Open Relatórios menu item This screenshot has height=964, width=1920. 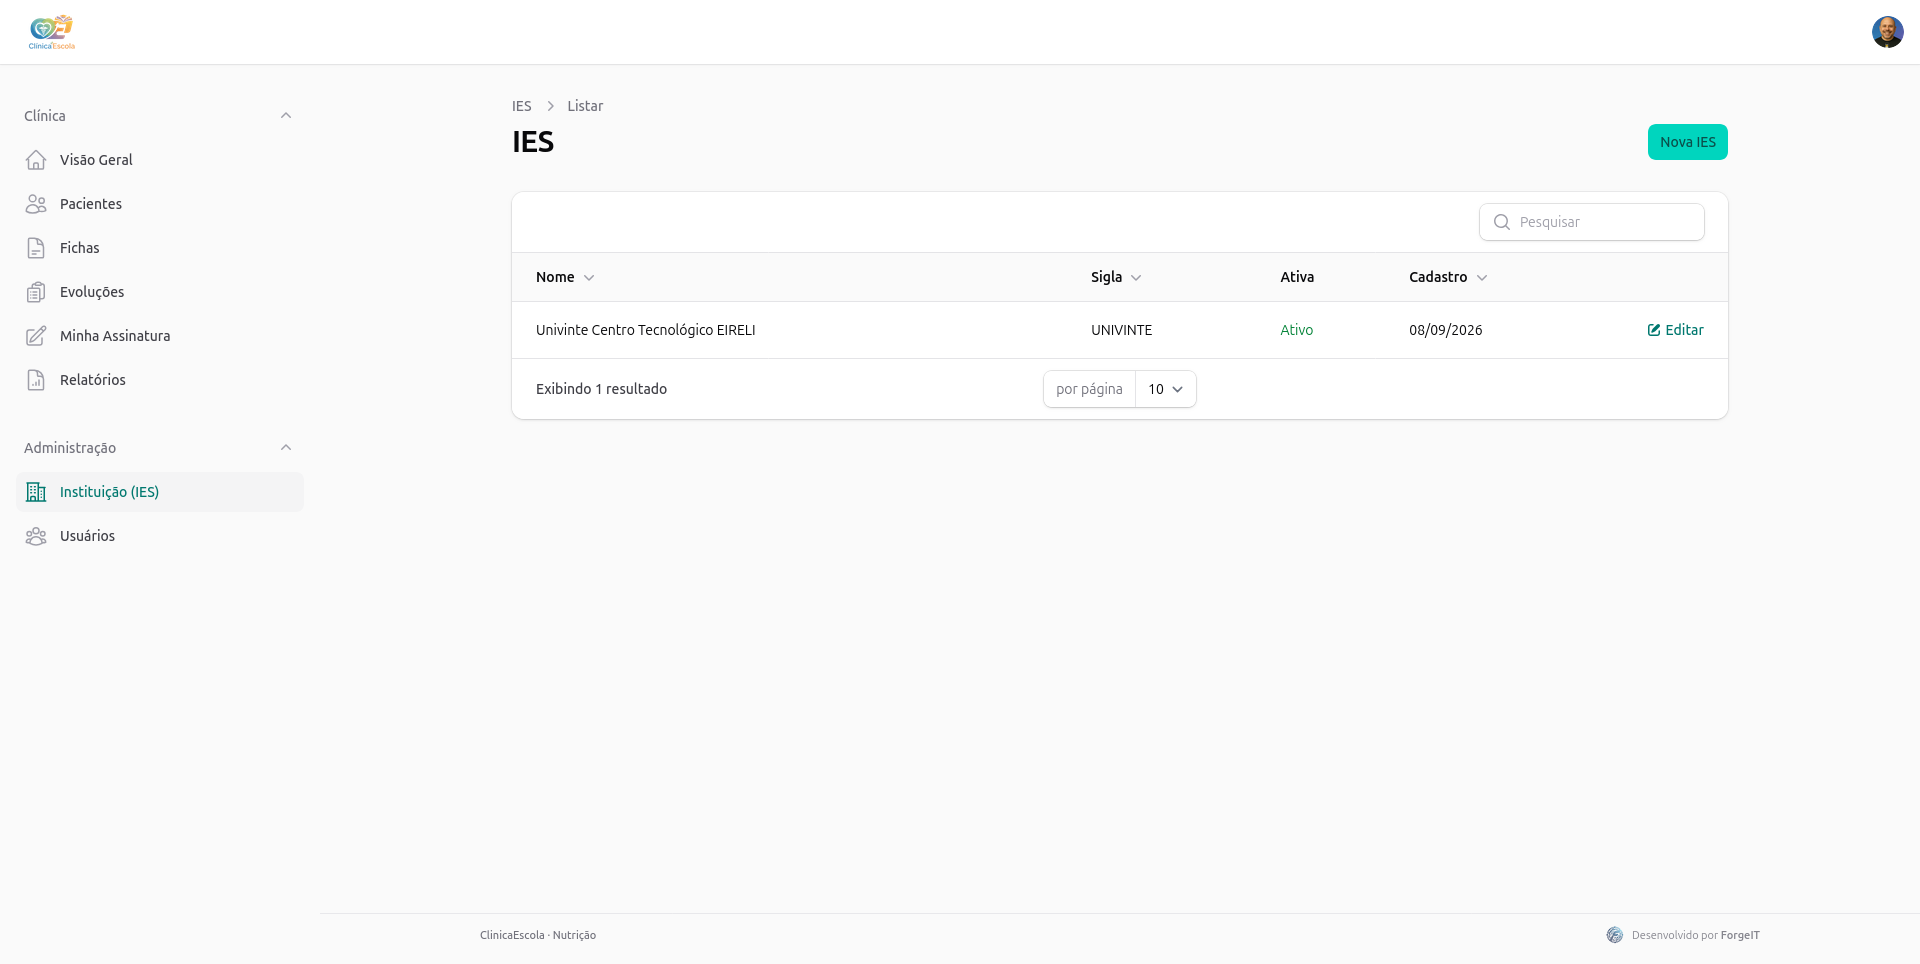coord(160,380)
